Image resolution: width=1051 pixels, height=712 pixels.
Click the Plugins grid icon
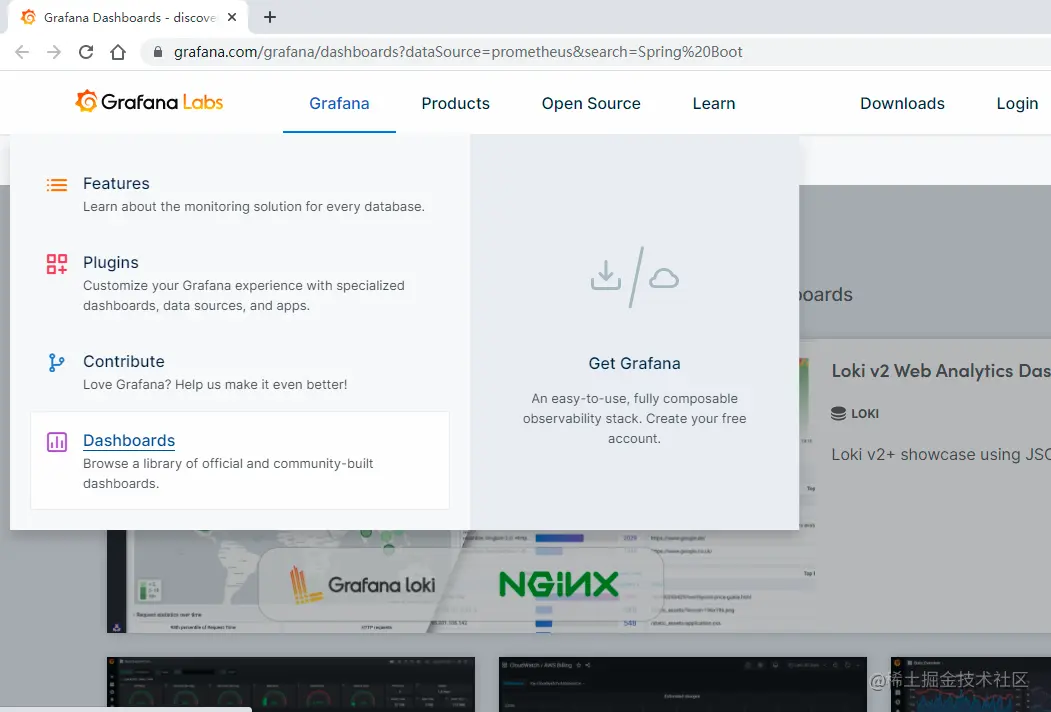(x=57, y=261)
